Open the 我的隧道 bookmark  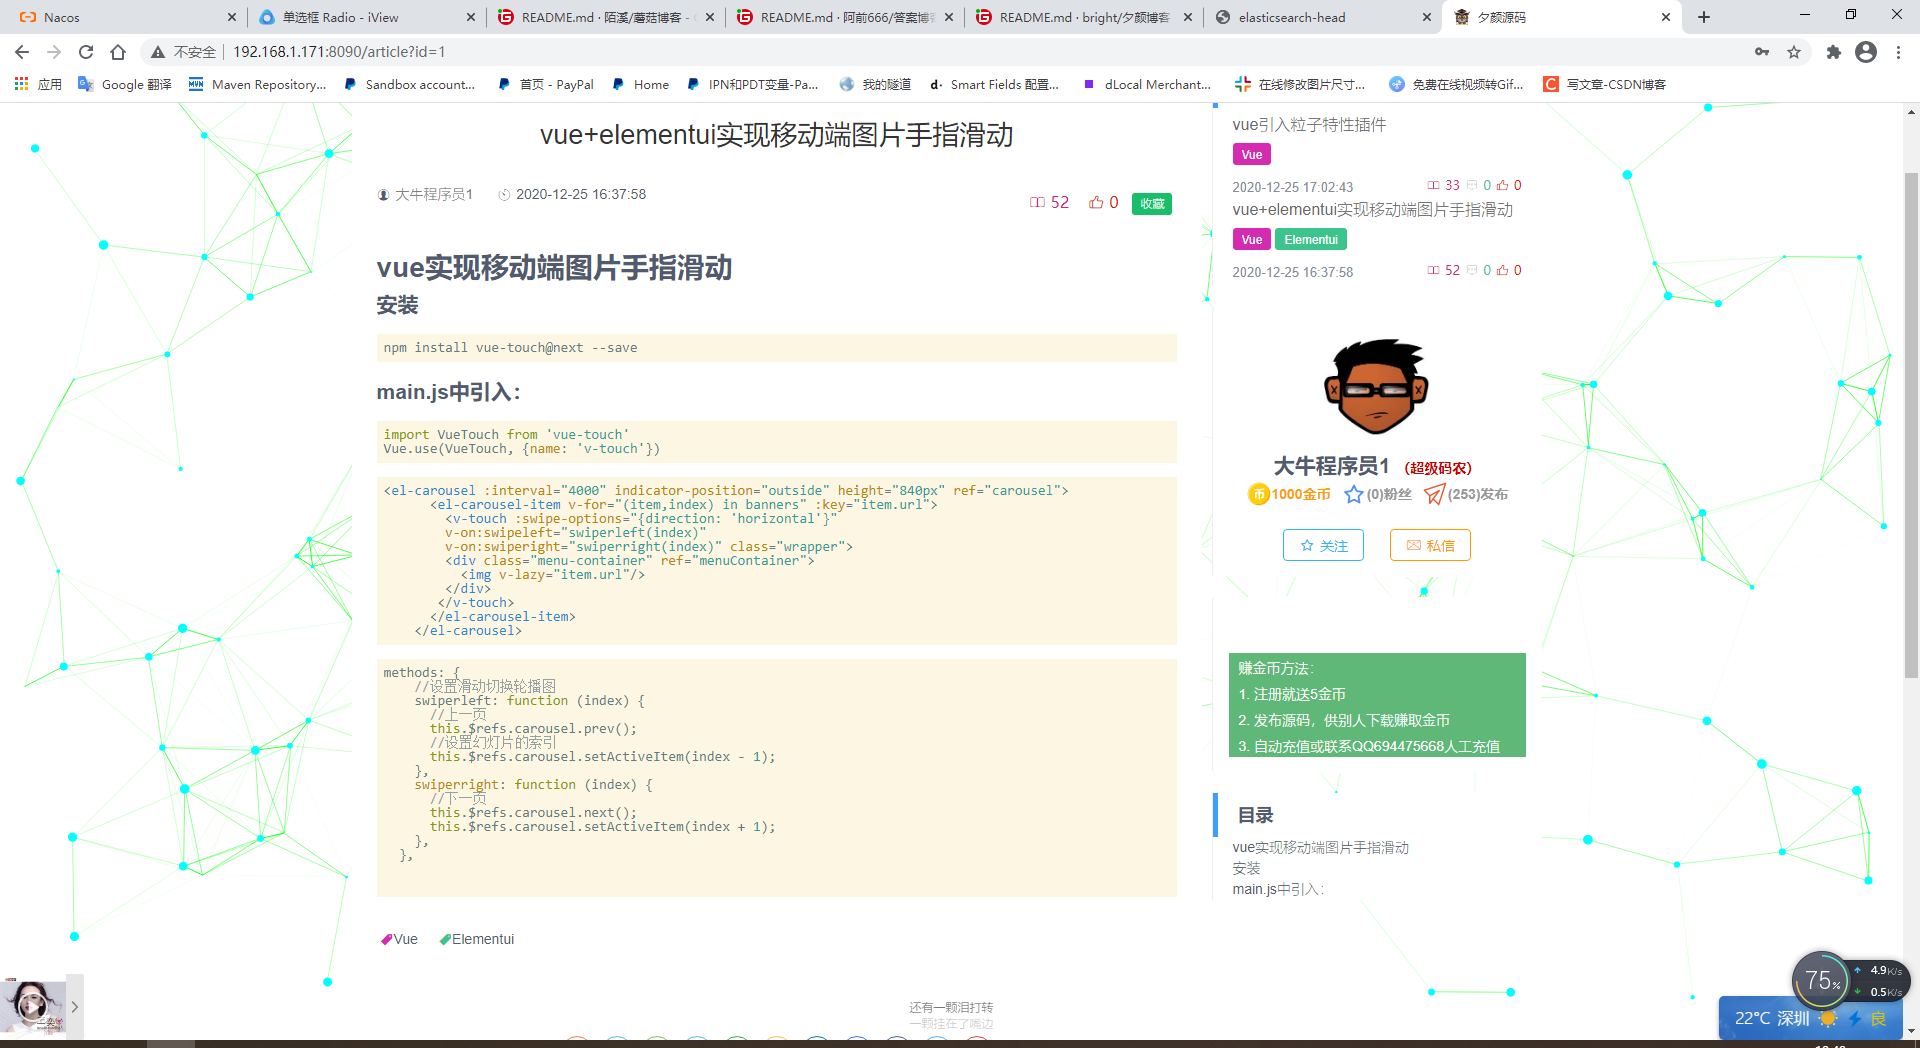pyautogui.click(x=876, y=84)
